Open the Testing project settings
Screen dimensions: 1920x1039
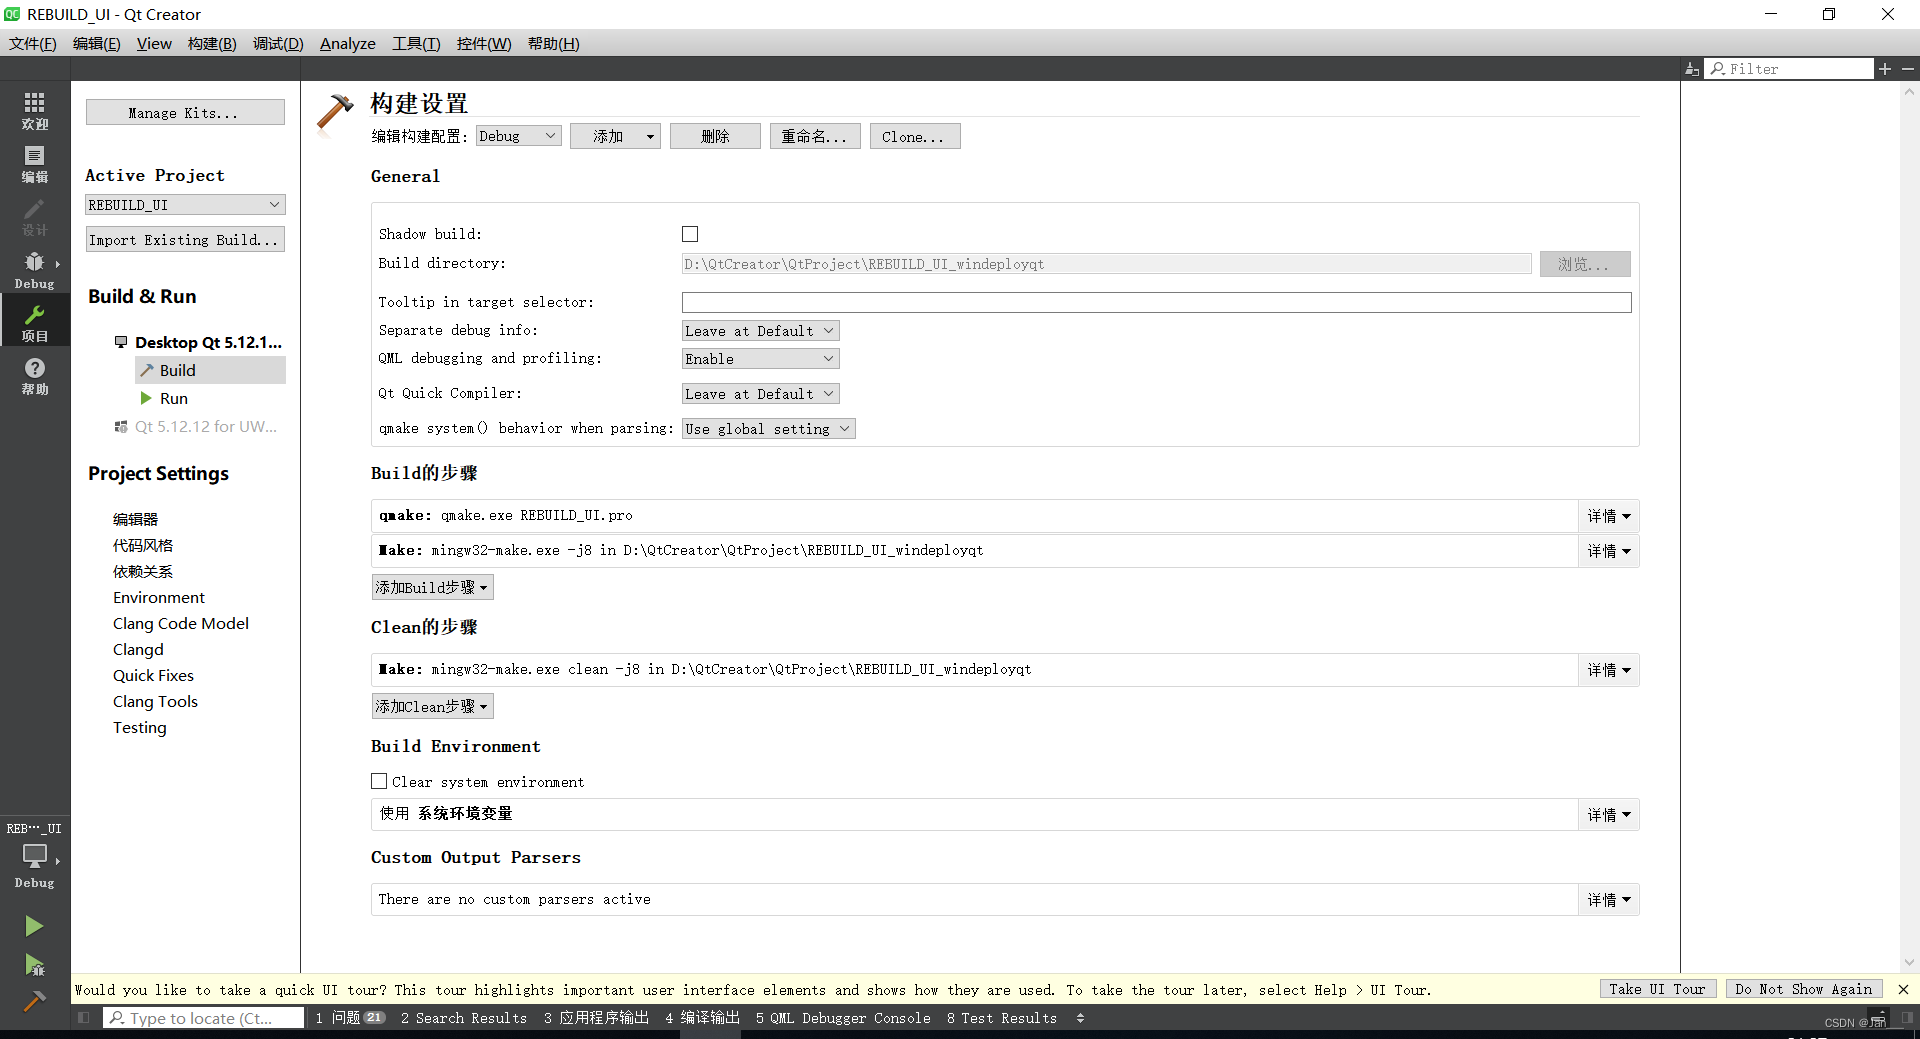(x=140, y=727)
